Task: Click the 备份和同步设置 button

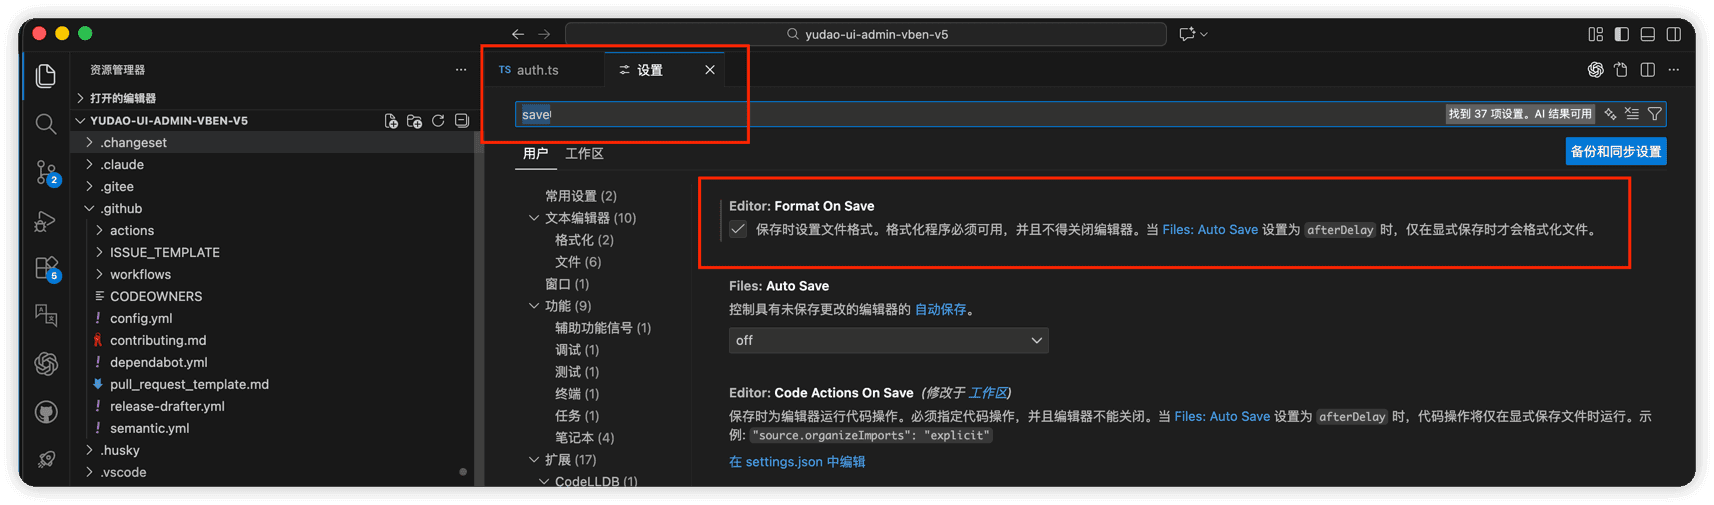Action: [1616, 152]
